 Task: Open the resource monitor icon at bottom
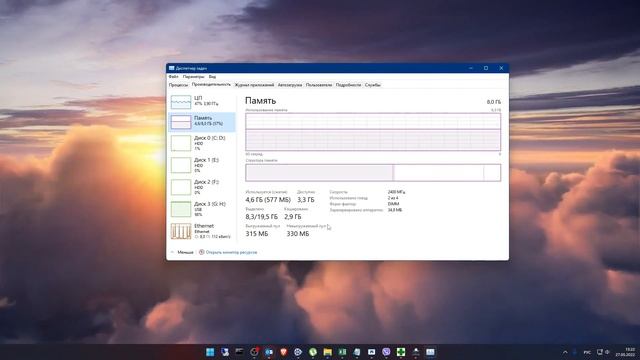pyautogui.click(x=201, y=252)
